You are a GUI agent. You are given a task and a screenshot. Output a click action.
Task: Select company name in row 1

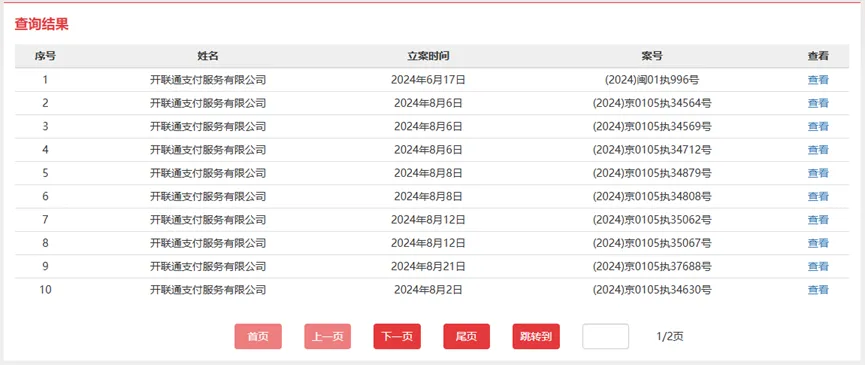tap(208, 80)
